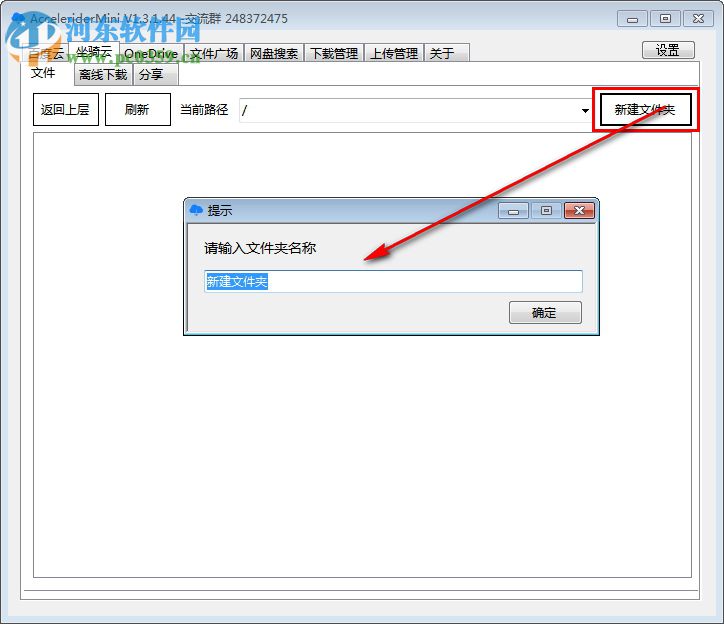This screenshot has width=724, height=624.
Task: Minimize the 提示 dialog
Action: (513, 211)
